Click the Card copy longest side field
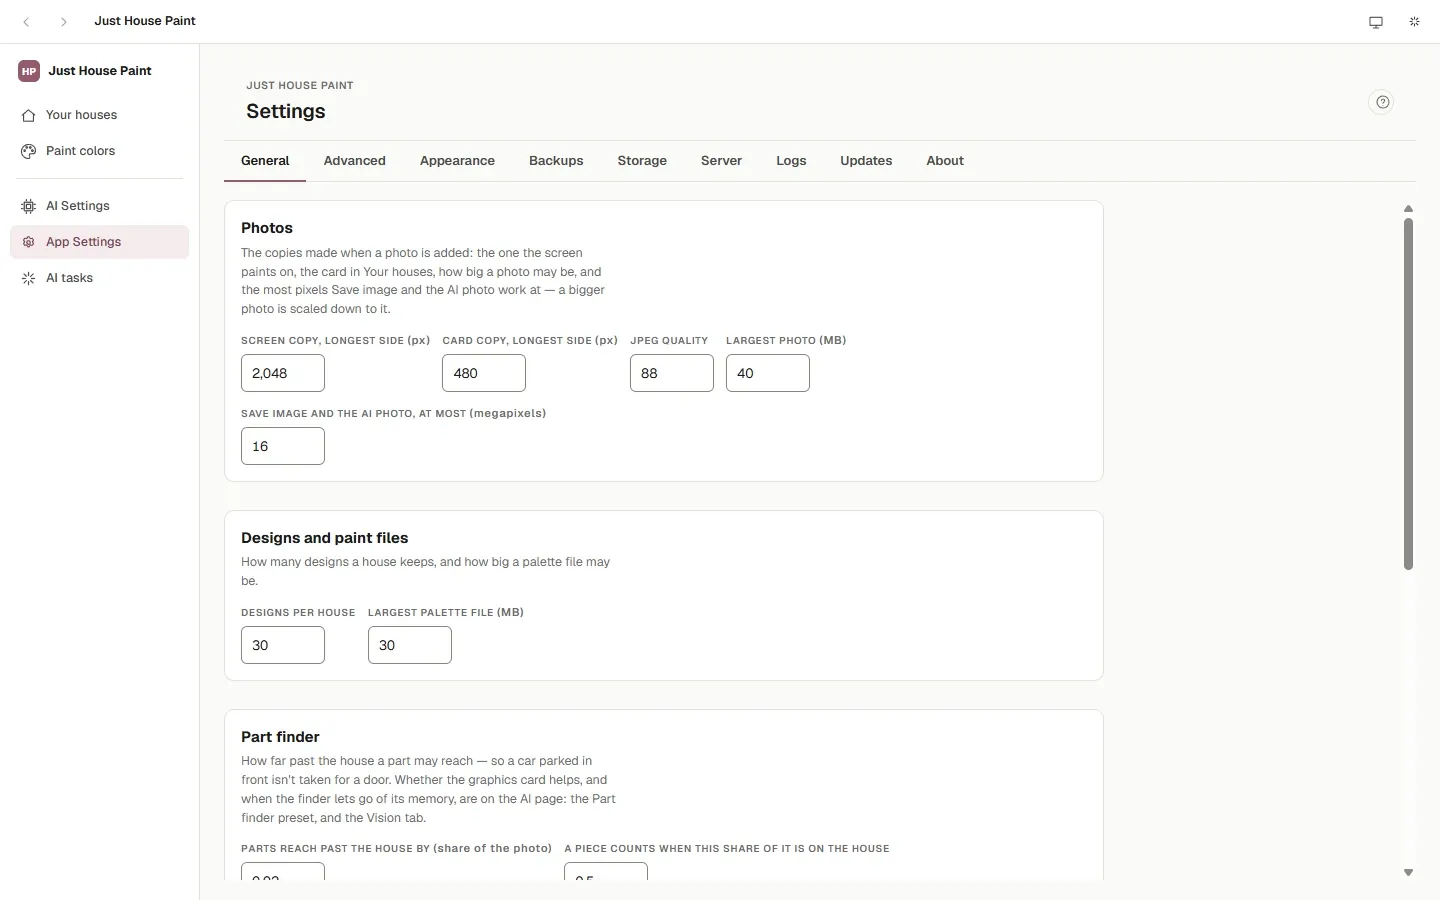Viewport: 1440px width, 900px height. pos(484,373)
